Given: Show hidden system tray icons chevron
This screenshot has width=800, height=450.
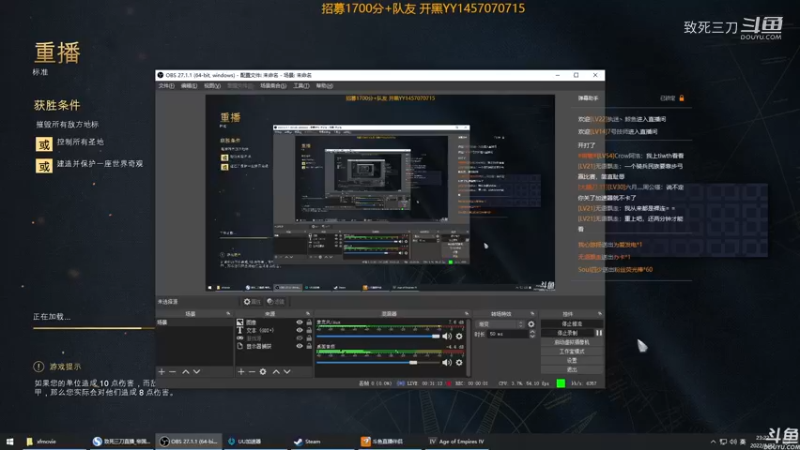Looking at the screenshot, I should pyautogui.click(x=713, y=442).
